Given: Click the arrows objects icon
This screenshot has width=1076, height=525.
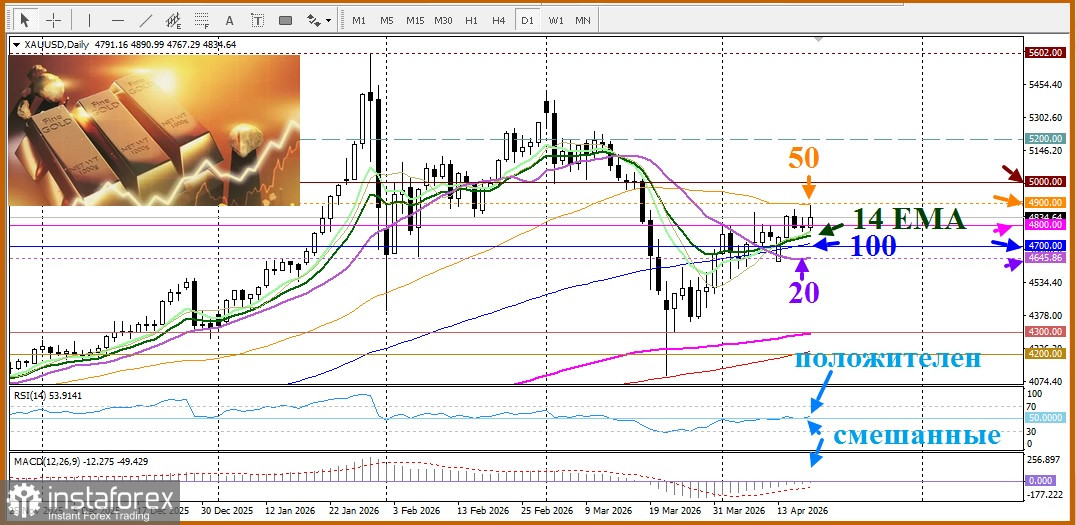Looking at the screenshot, I should pyautogui.click(x=314, y=20).
